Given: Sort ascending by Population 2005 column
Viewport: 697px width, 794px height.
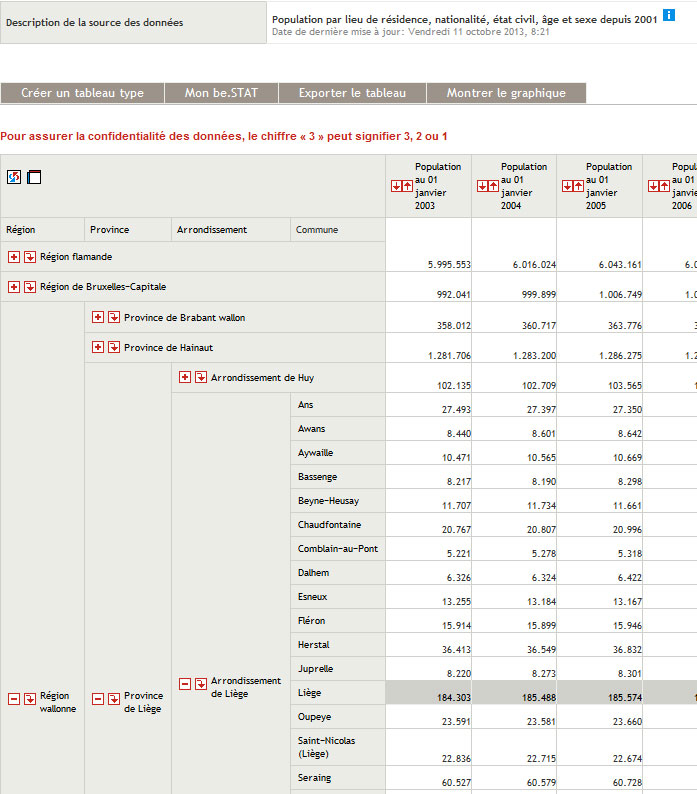Looking at the screenshot, I should [578, 186].
